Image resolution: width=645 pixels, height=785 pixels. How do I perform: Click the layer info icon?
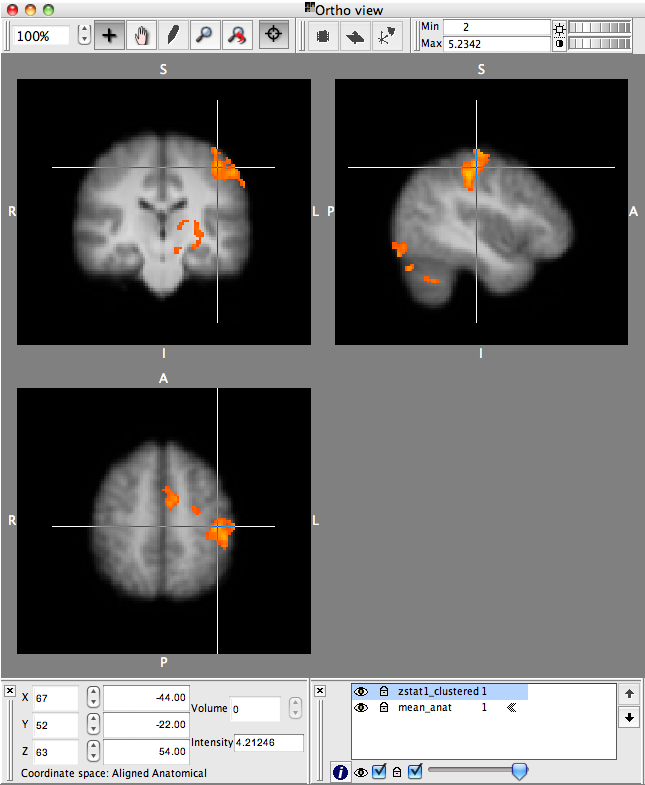340,771
